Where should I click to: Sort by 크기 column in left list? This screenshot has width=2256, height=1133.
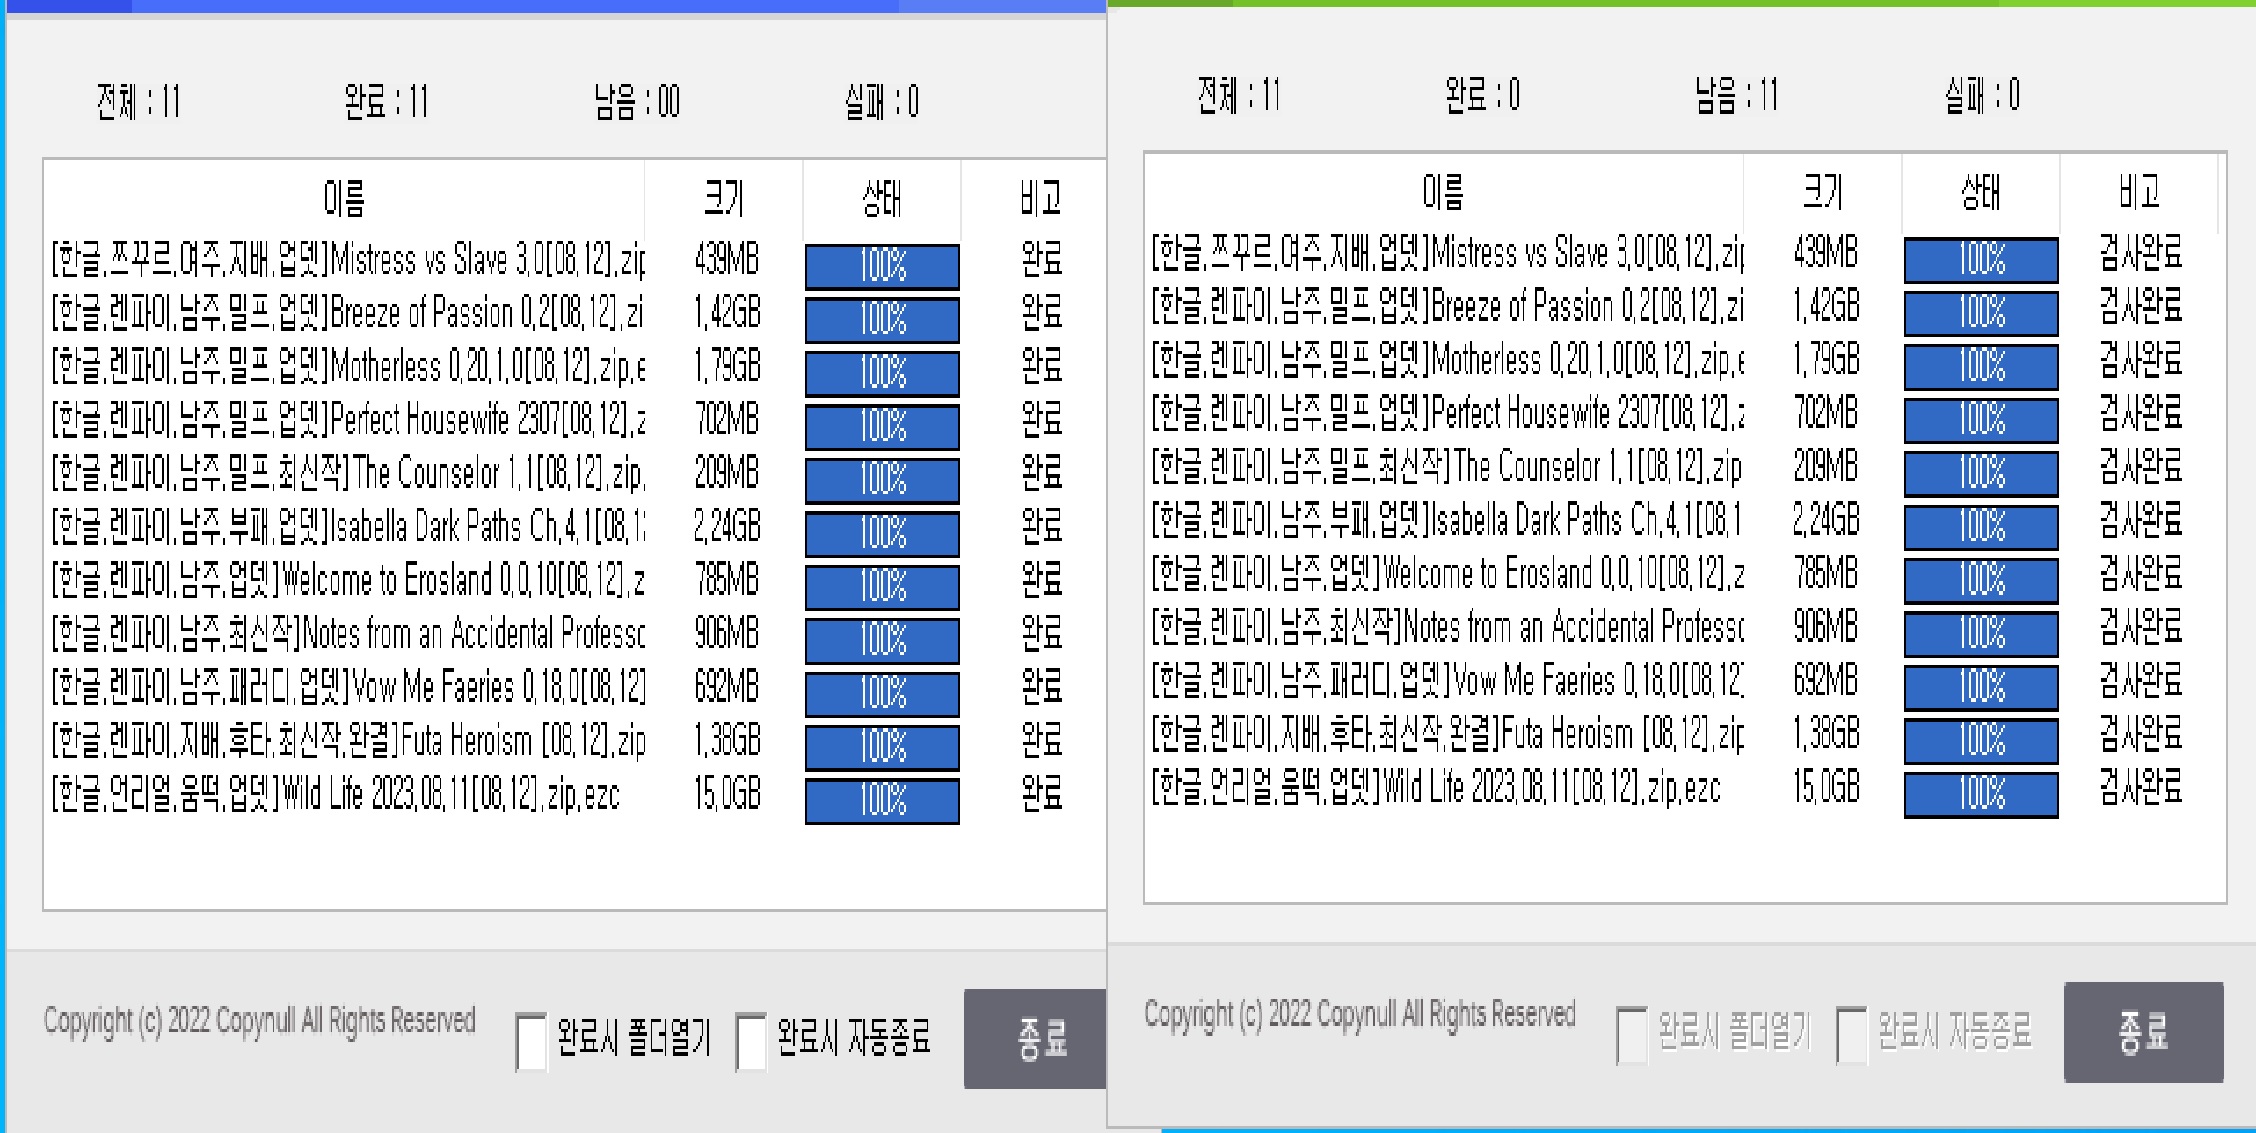point(723,198)
